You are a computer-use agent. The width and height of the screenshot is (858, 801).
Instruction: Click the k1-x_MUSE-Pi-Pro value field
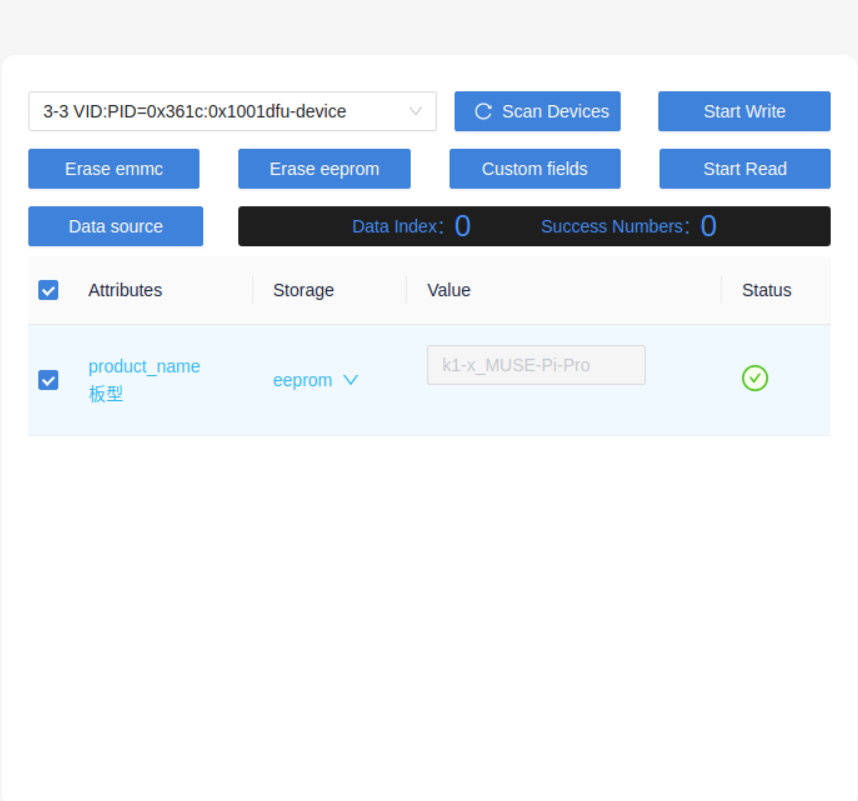pos(536,365)
